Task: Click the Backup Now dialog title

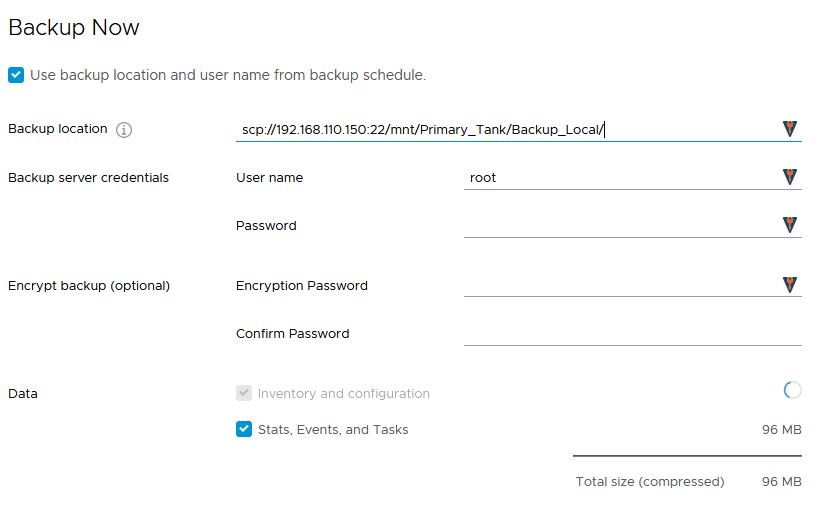Action: pos(74,28)
